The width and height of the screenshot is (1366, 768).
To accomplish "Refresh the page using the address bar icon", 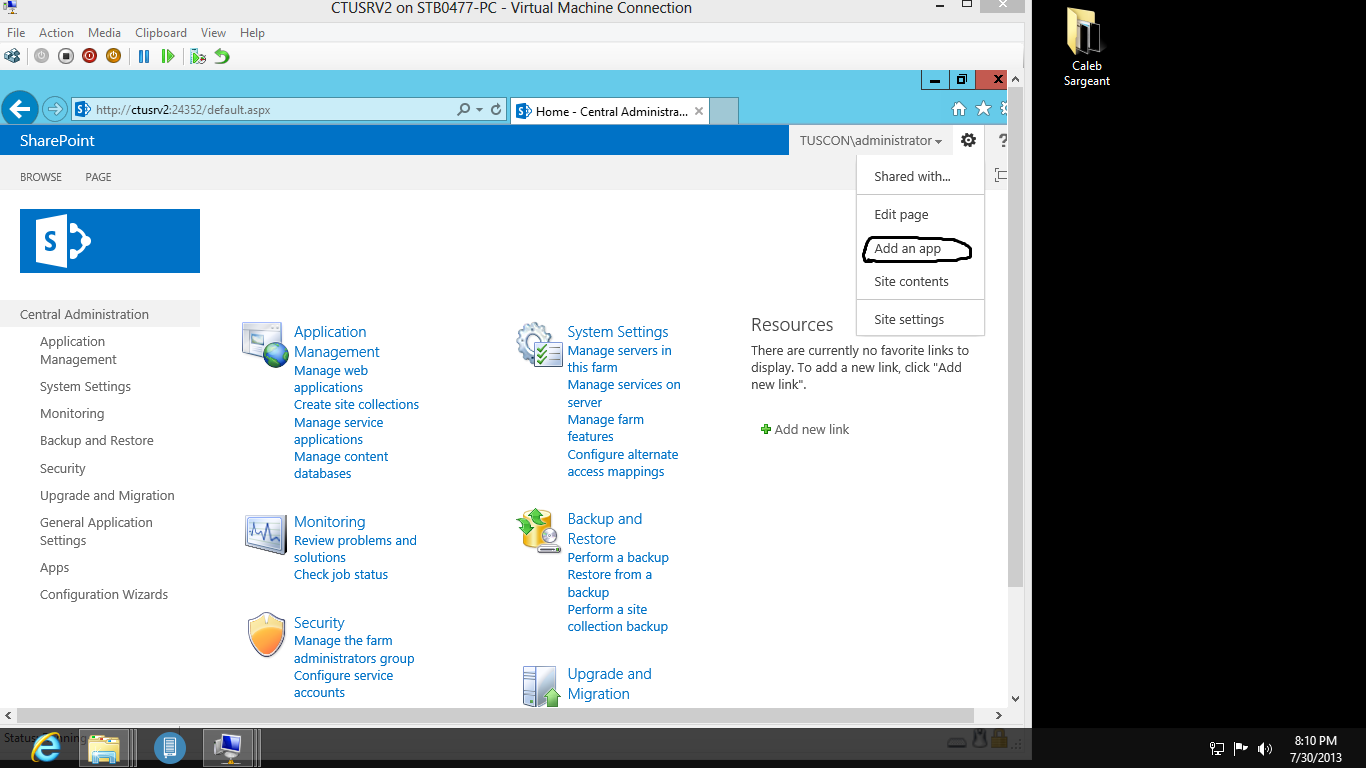I will tap(496, 110).
